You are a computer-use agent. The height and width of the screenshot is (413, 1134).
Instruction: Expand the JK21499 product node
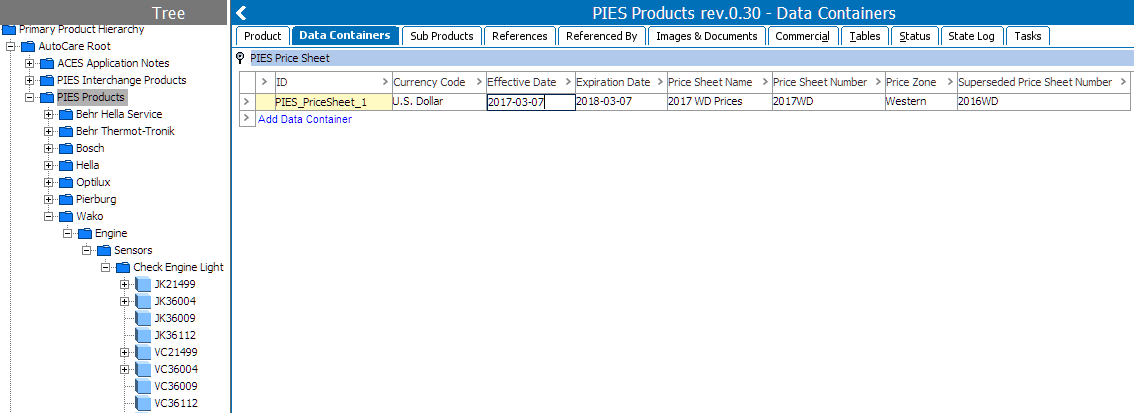point(124,284)
